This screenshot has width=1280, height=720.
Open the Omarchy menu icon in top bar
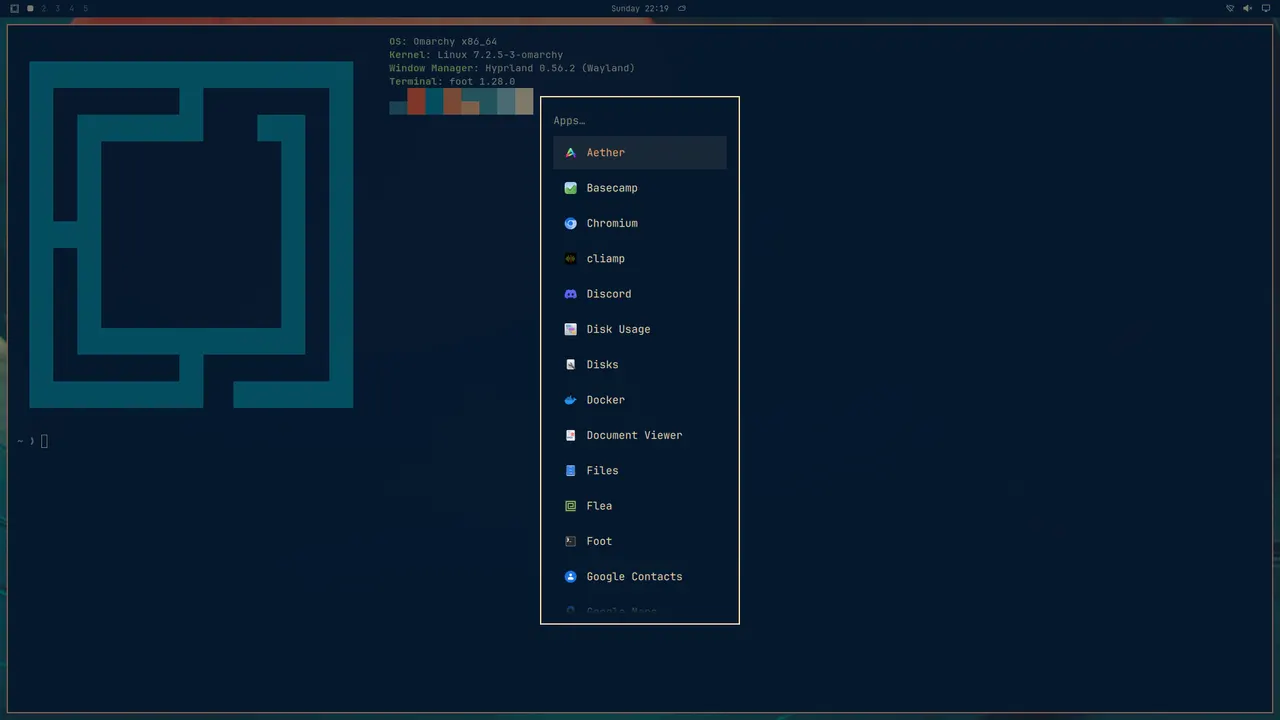(x=14, y=8)
